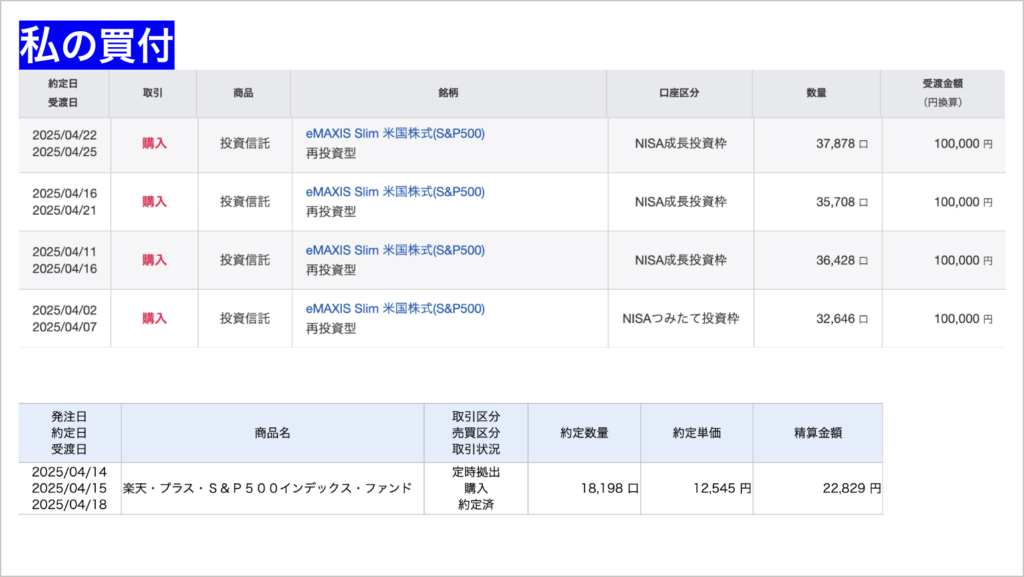Click the 精算金額 column header
Screen dimensions: 1024x577
click(x=818, y=433)
